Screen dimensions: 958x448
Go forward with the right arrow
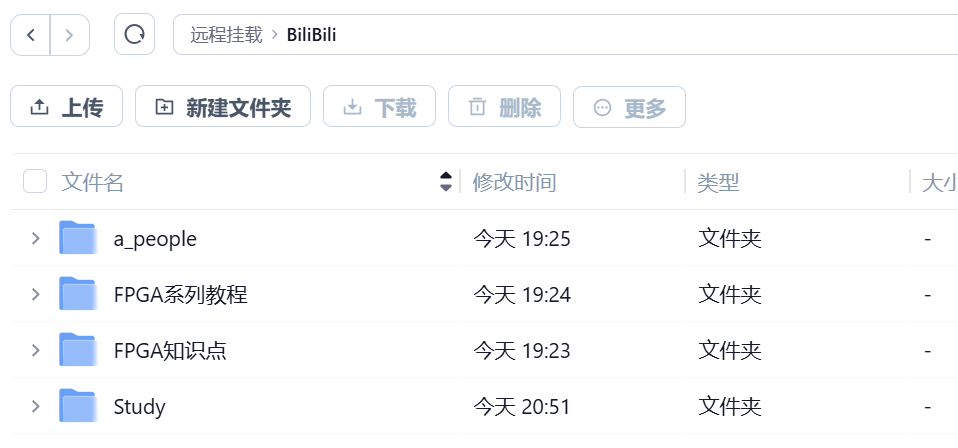pos(69,35)
